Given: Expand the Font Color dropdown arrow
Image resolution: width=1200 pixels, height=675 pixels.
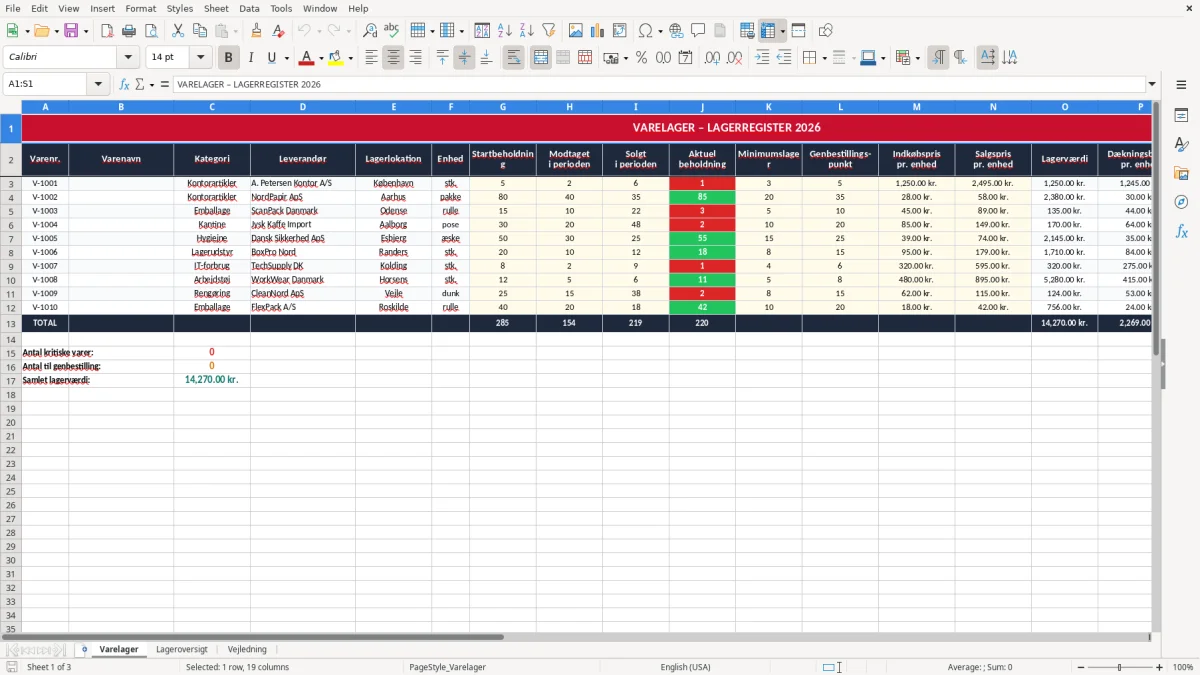Looking at the screenshot, I should 321,58.
